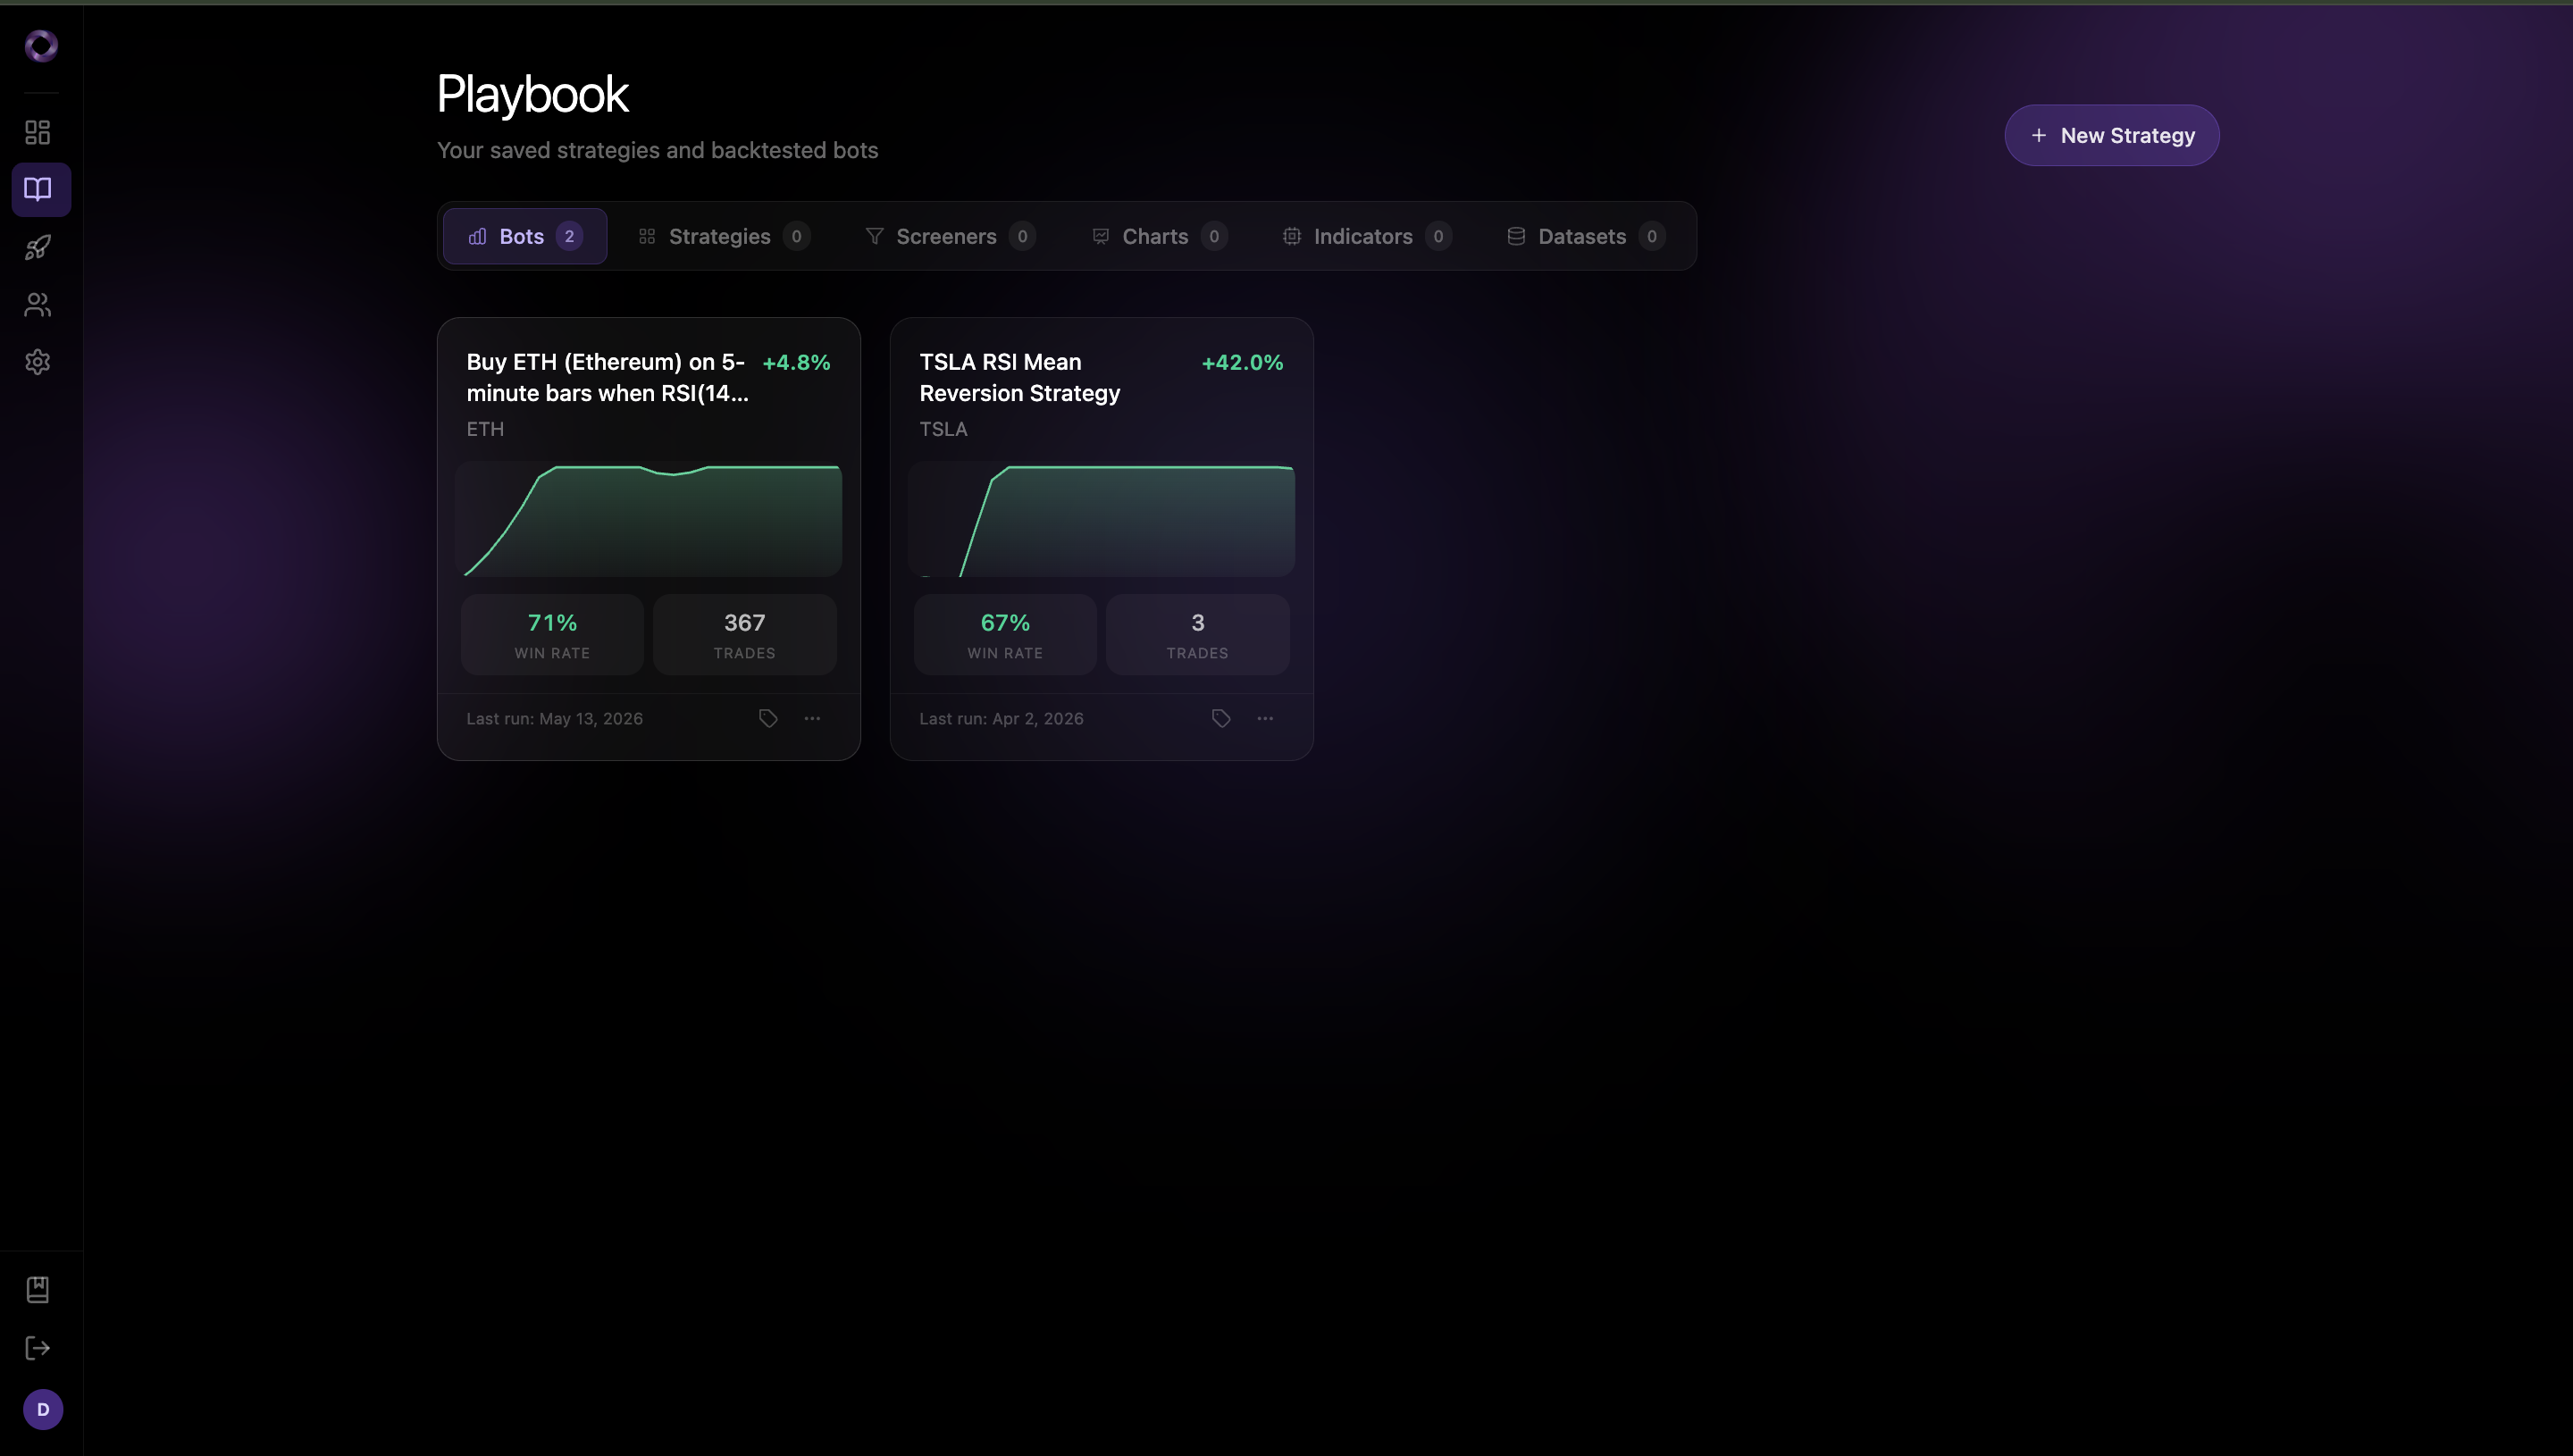
Task: Click the 3 trades stat on TSLA card
Action: point(1198,634)
